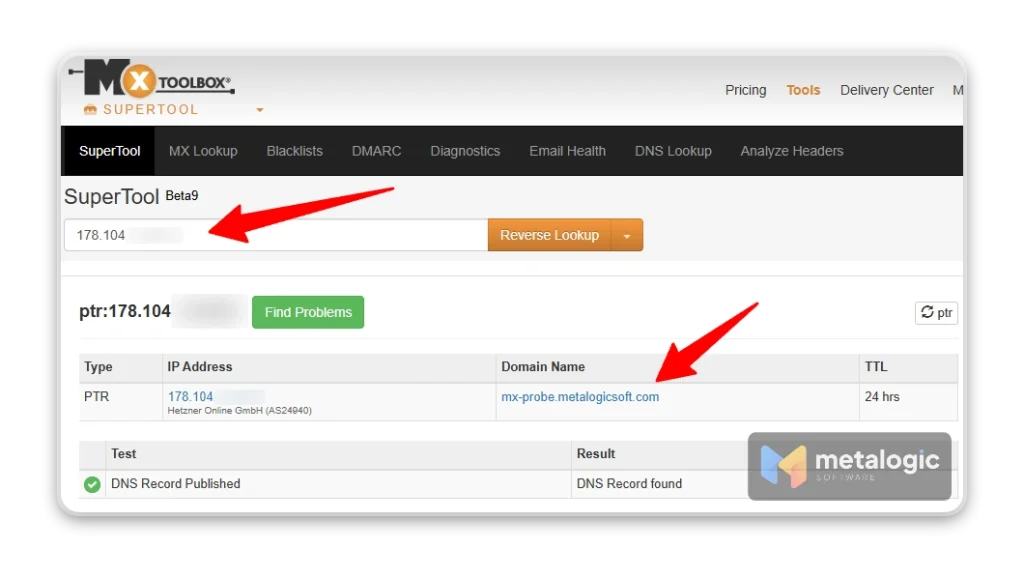This screenshot has width=1024, height=578.
Task: Click the Find Problems button
Action: tap(308, 312)
